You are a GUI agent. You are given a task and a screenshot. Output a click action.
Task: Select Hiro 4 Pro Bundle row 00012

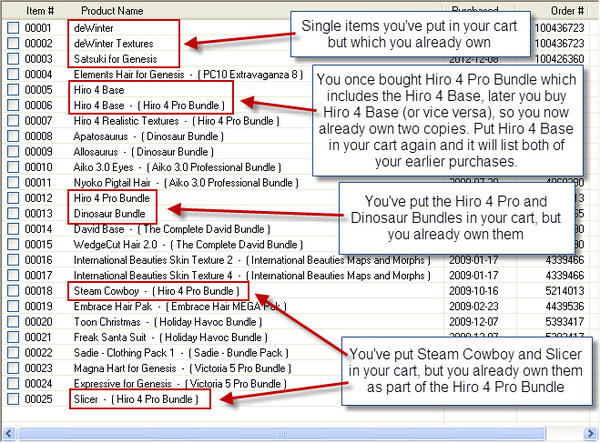coord(111,198)
